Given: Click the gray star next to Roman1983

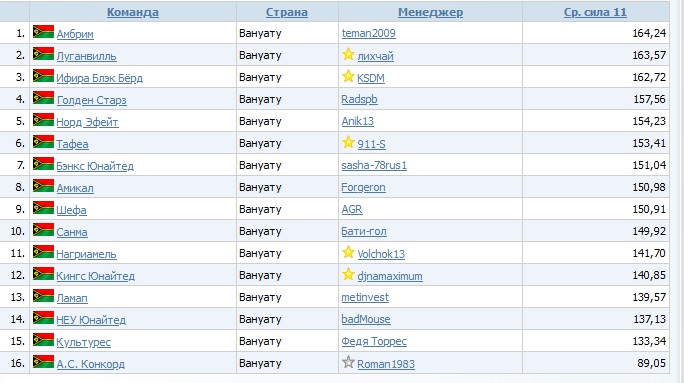Looking at the screenshot, I should (x=348, y=362).
